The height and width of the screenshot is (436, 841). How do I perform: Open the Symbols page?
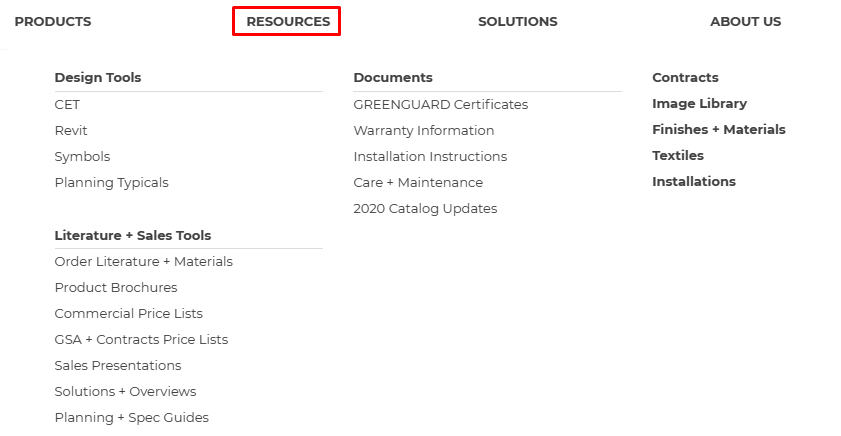[82, 156]
